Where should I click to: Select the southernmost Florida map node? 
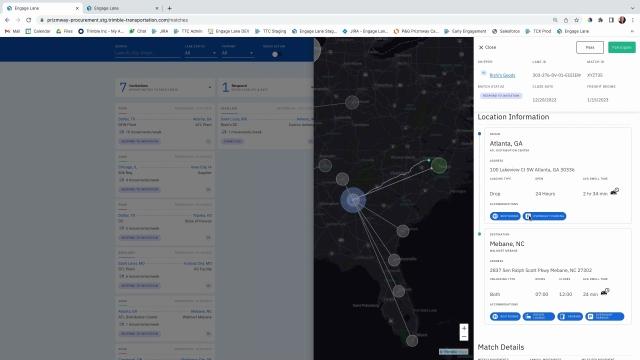coord(412,340)
